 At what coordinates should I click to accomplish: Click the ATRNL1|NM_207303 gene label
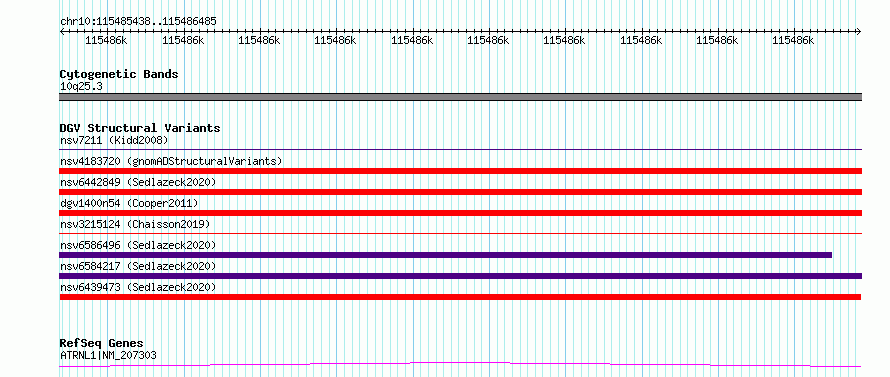pos(108,355)
